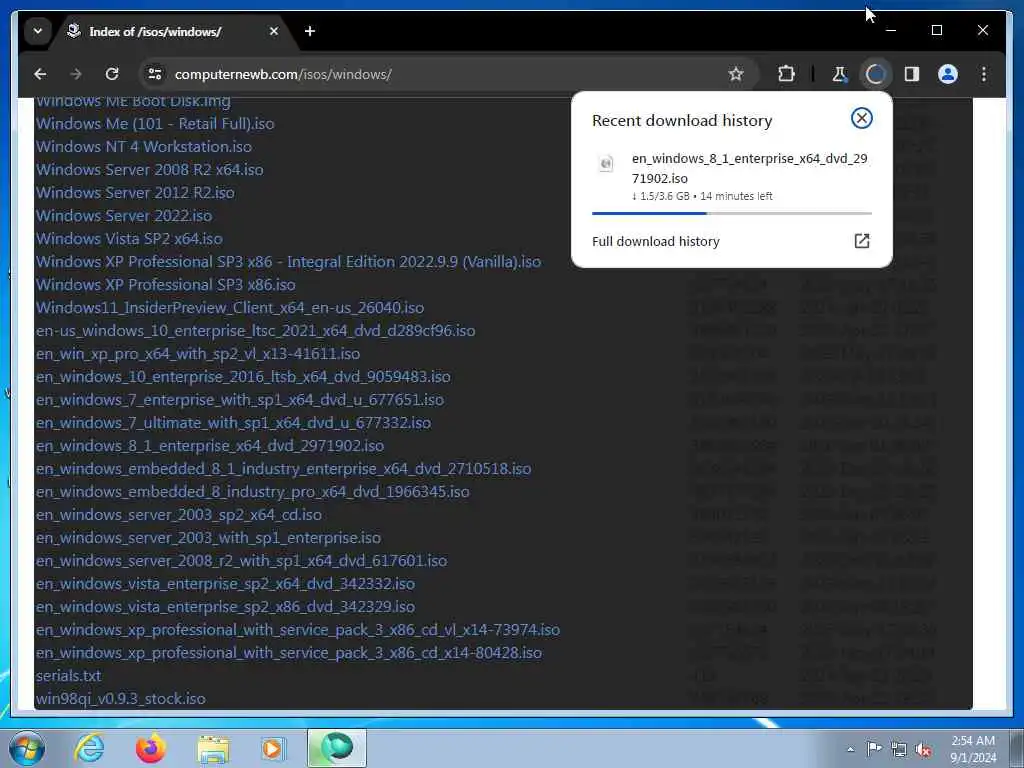Close the Recent download history popup

(861, 118)
